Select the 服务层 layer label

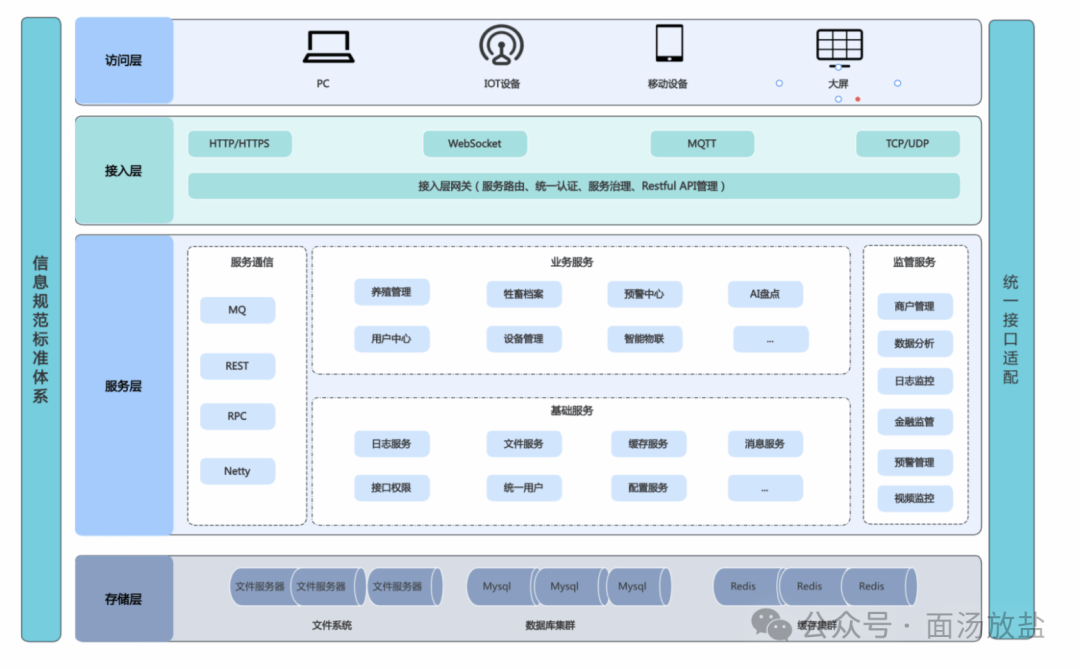point(124,386)
